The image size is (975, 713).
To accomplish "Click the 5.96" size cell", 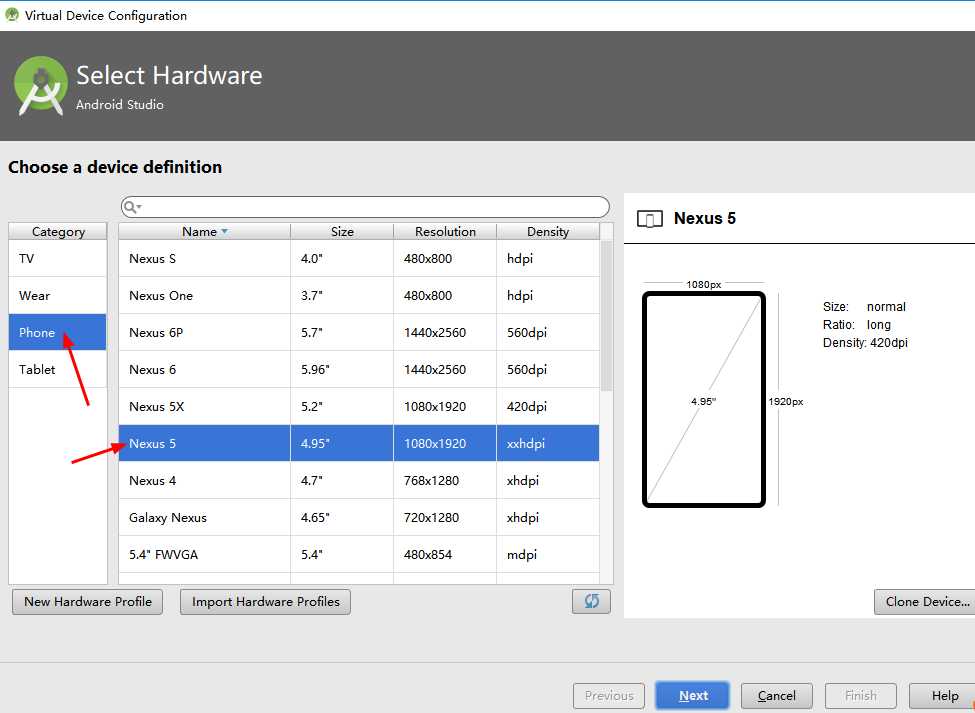I will [x=342, y=369].
